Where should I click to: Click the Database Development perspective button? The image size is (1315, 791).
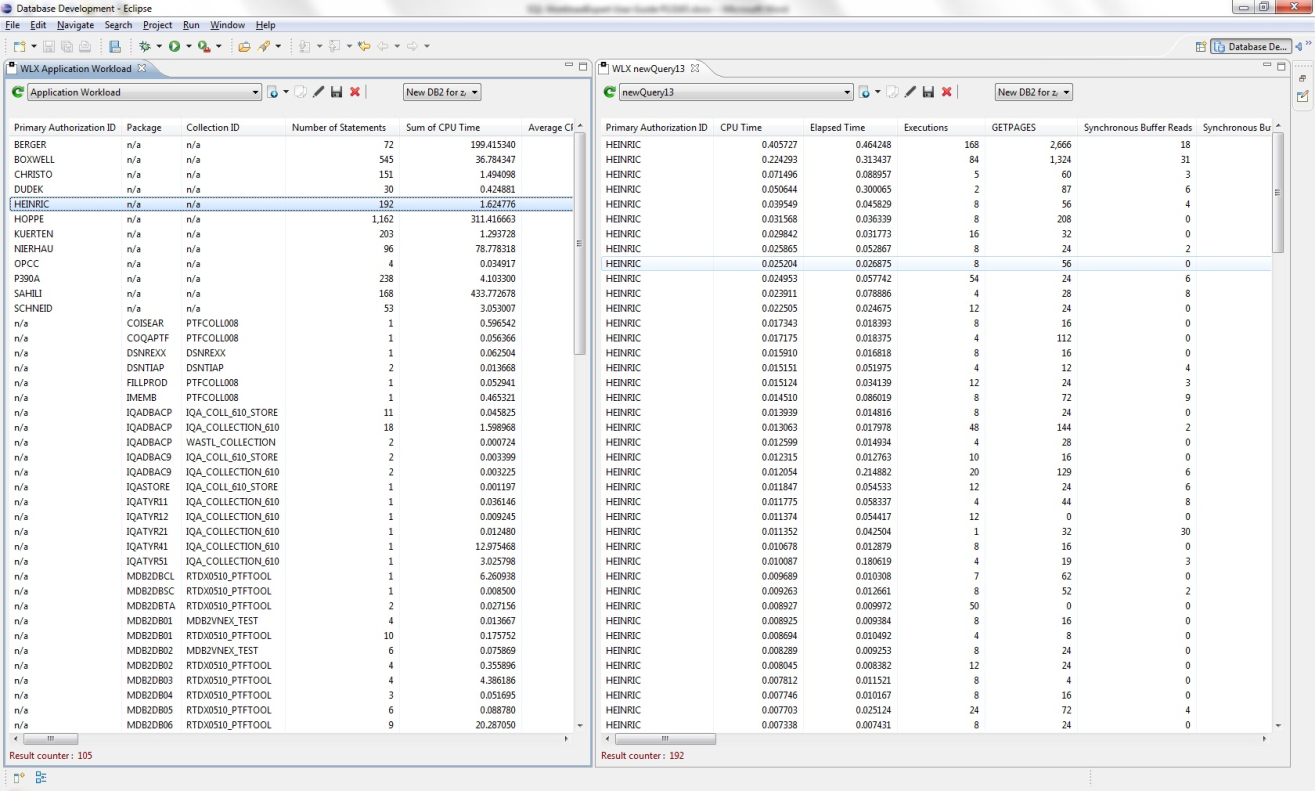coord(1250,46)
